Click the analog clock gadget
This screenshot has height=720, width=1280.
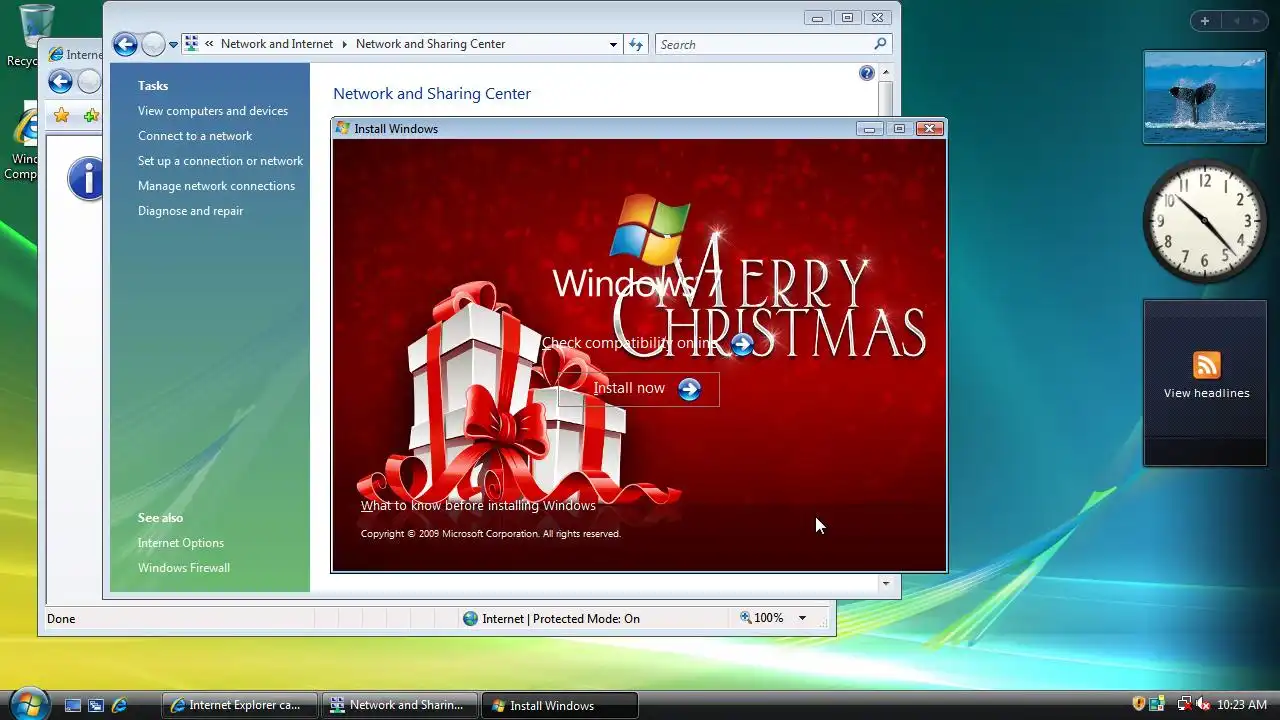(1205, 221)
